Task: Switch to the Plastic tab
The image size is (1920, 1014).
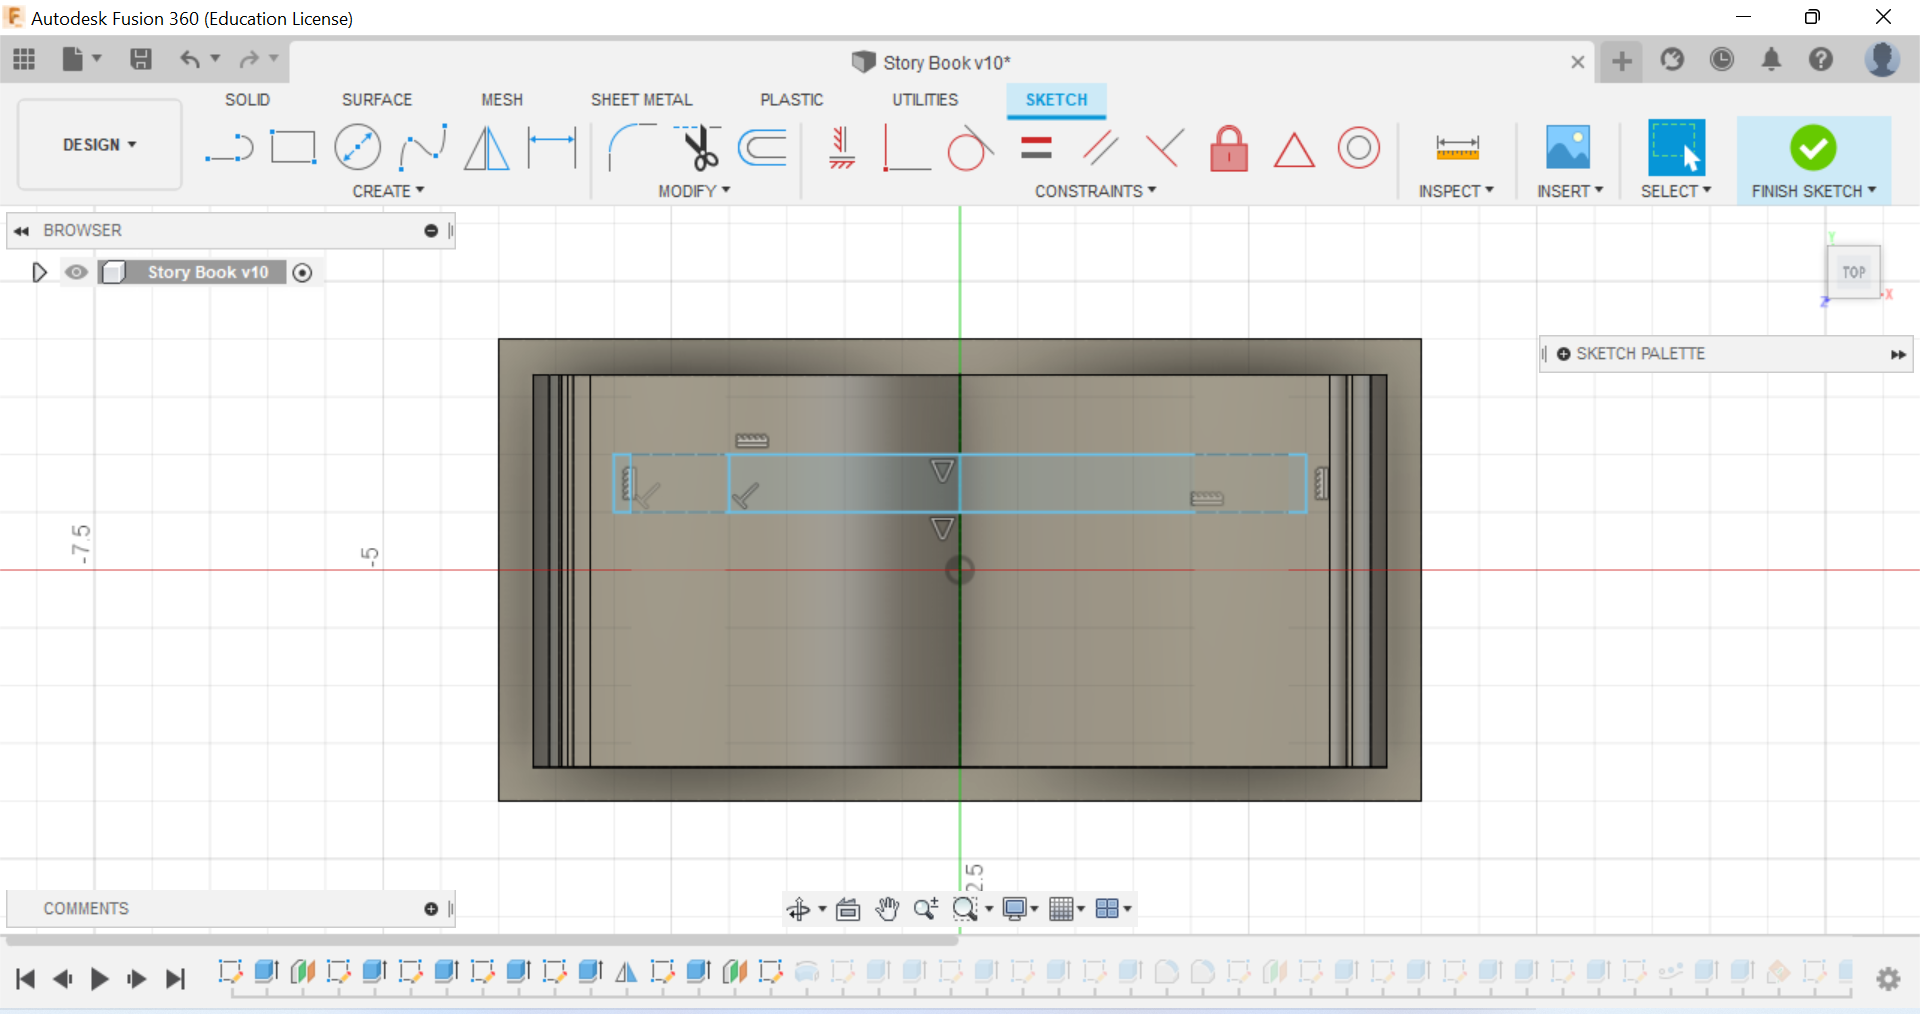Action: (792, 100)
